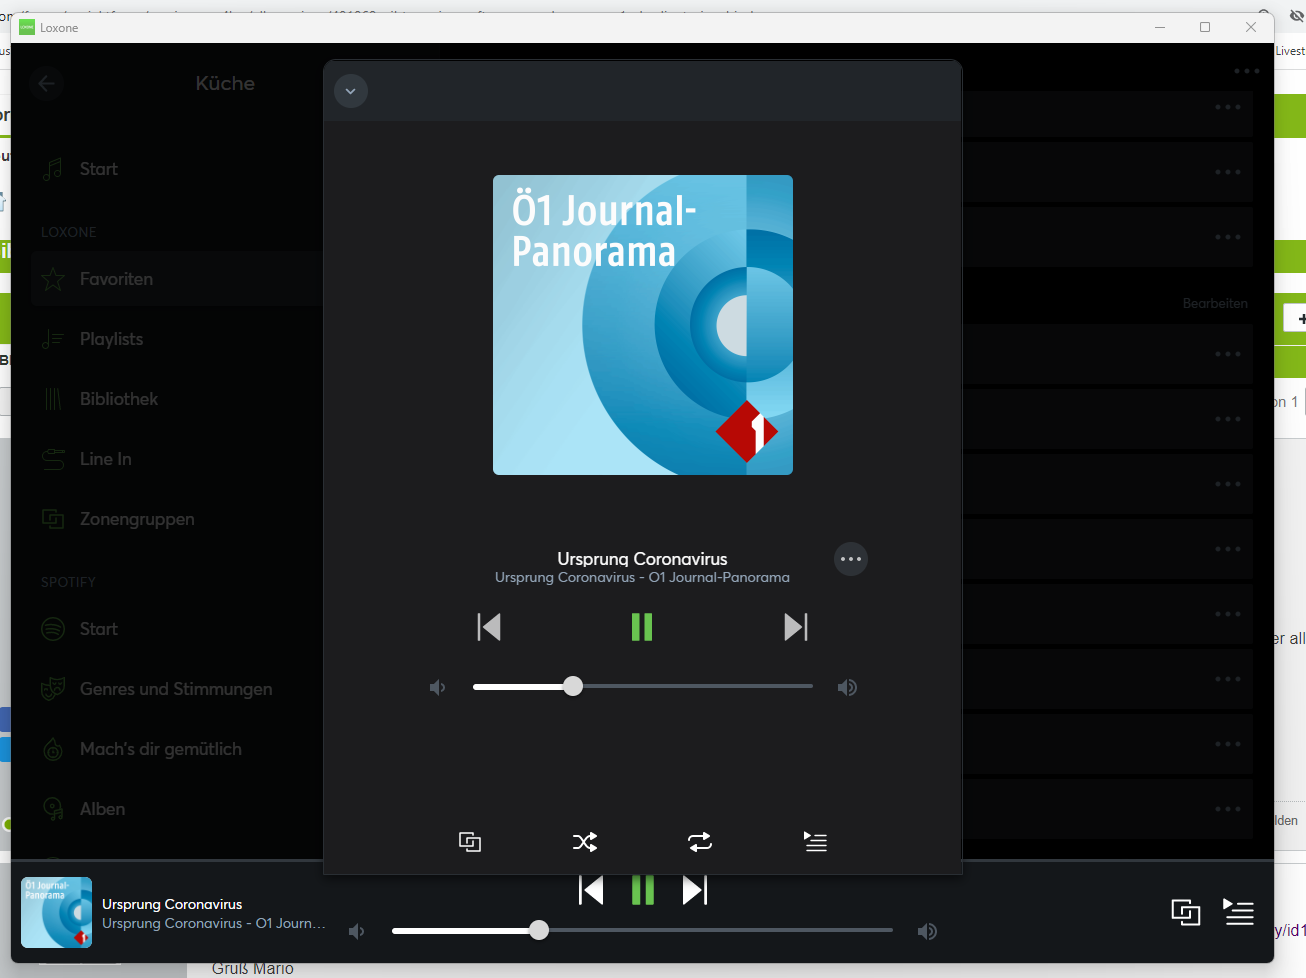Open Zonengruppen in the sidebar
Screen dimensions: 1306x978
(x=176, y=519)
